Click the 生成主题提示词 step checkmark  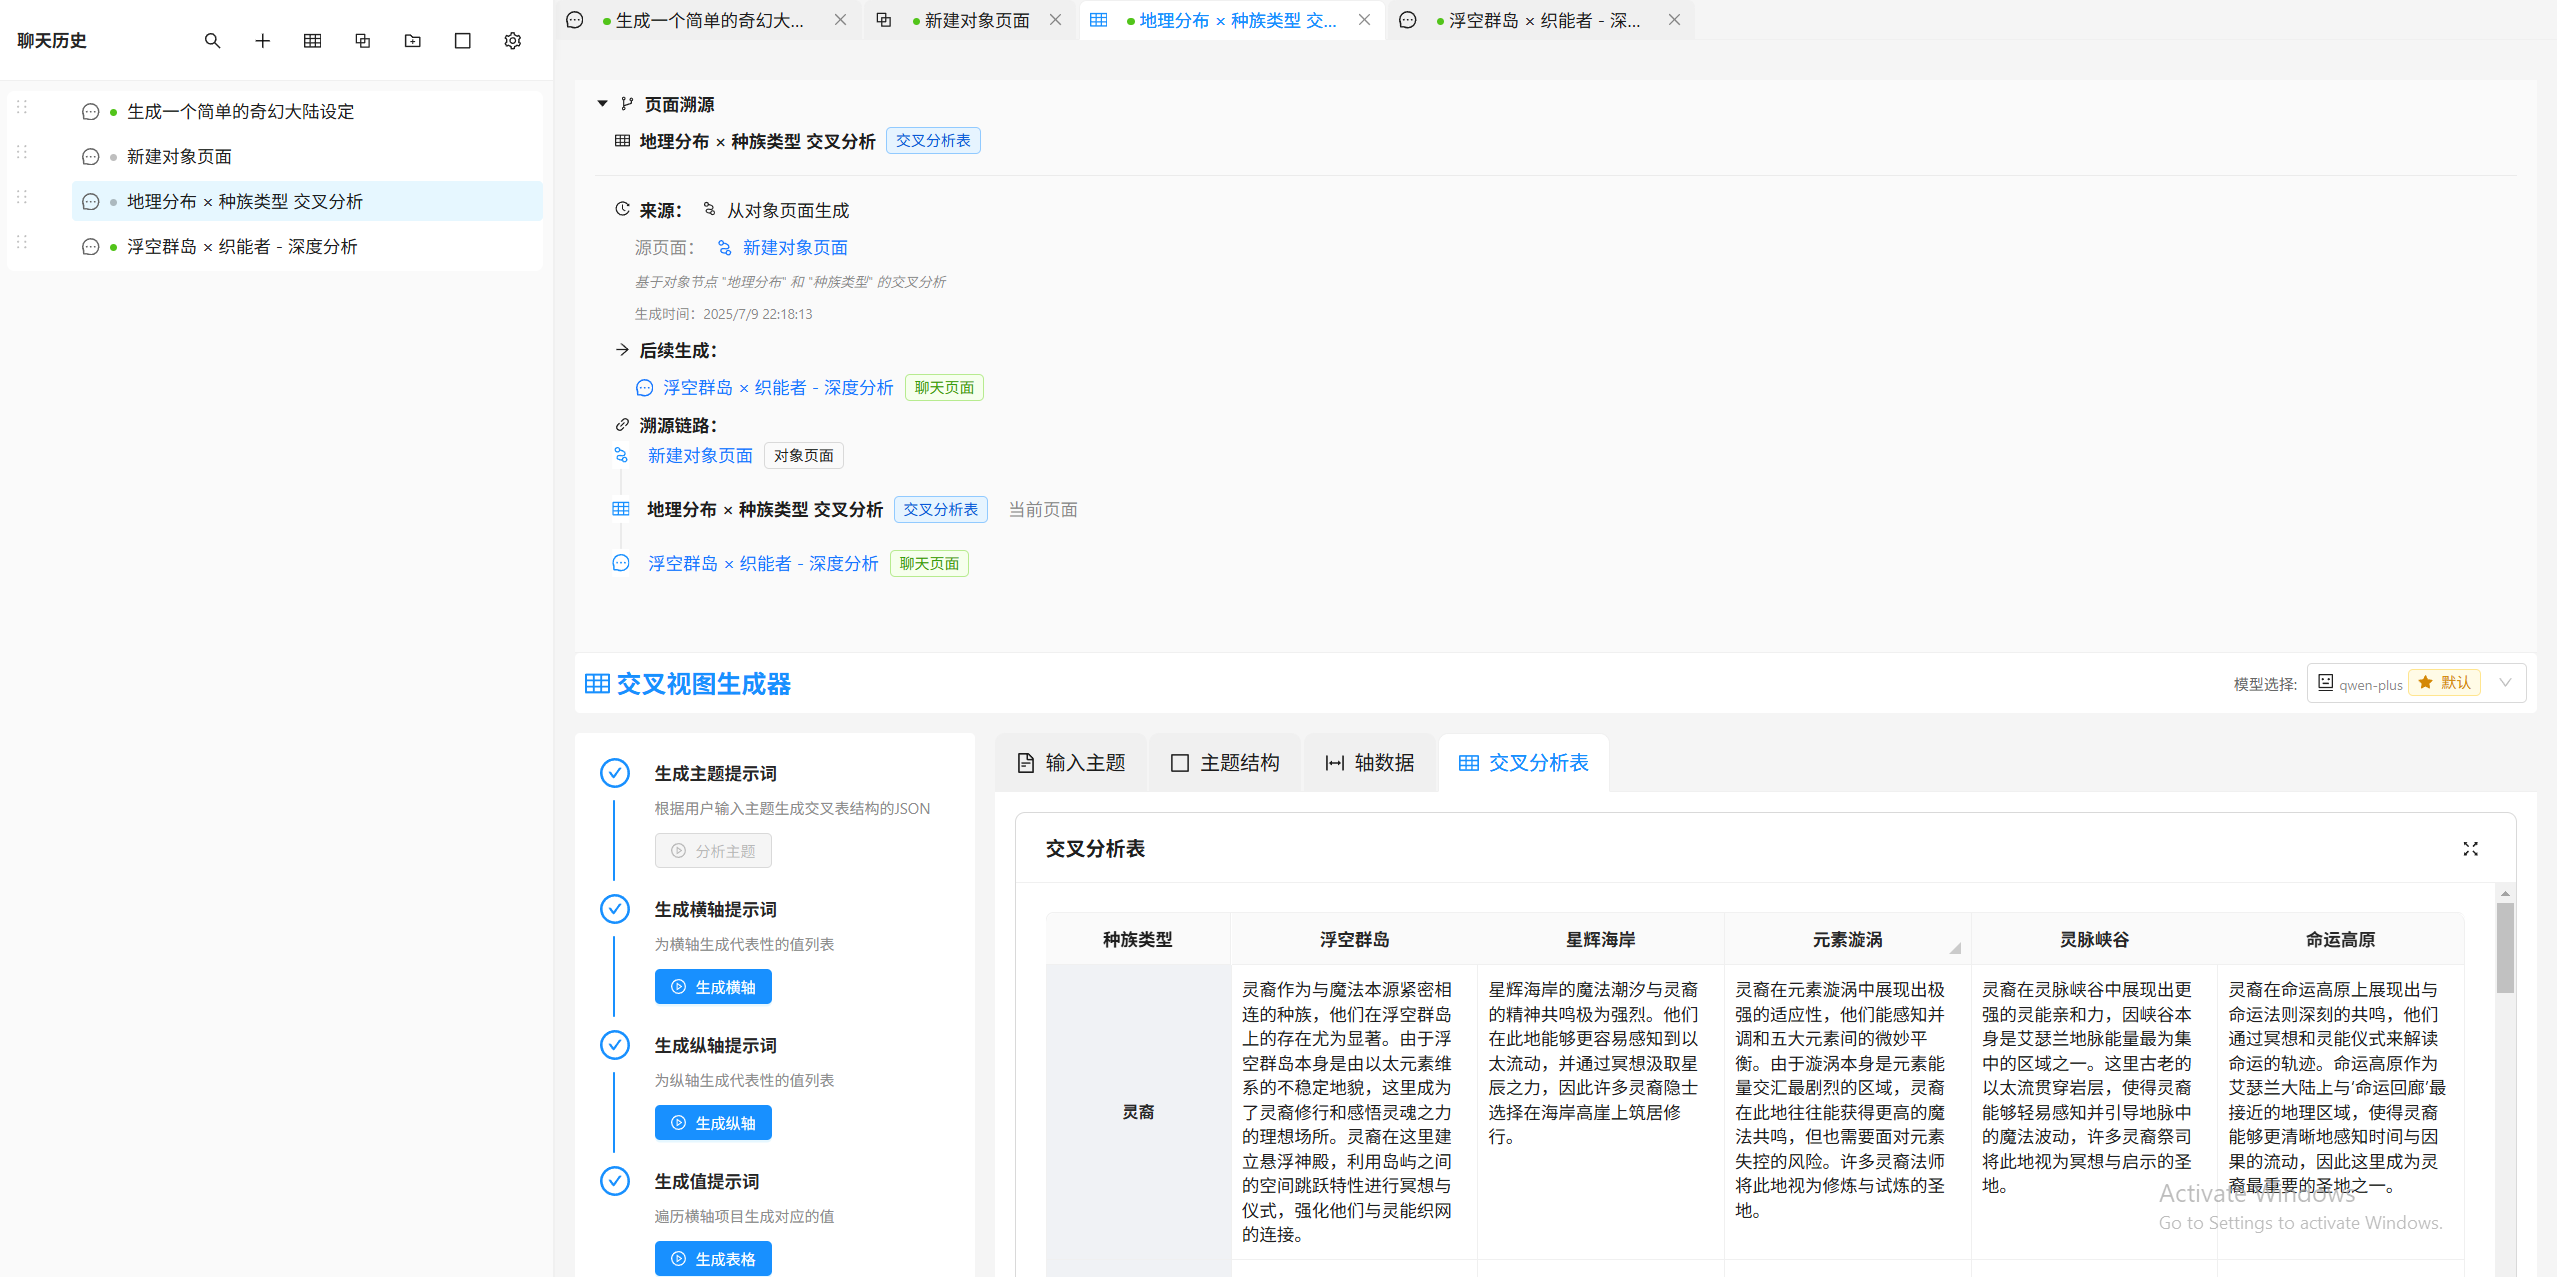click(614, 773)
